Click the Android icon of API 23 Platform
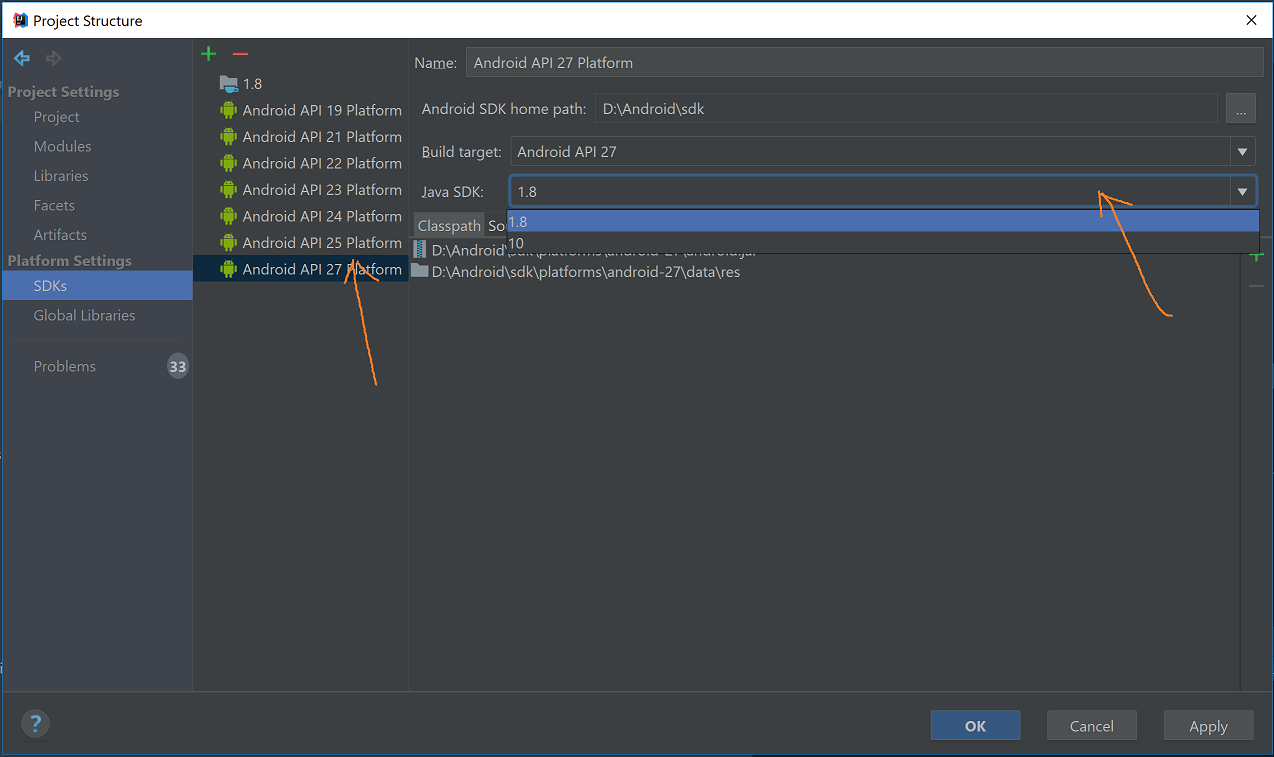Viewport: 1274px width, 757px height. (228, 190)
